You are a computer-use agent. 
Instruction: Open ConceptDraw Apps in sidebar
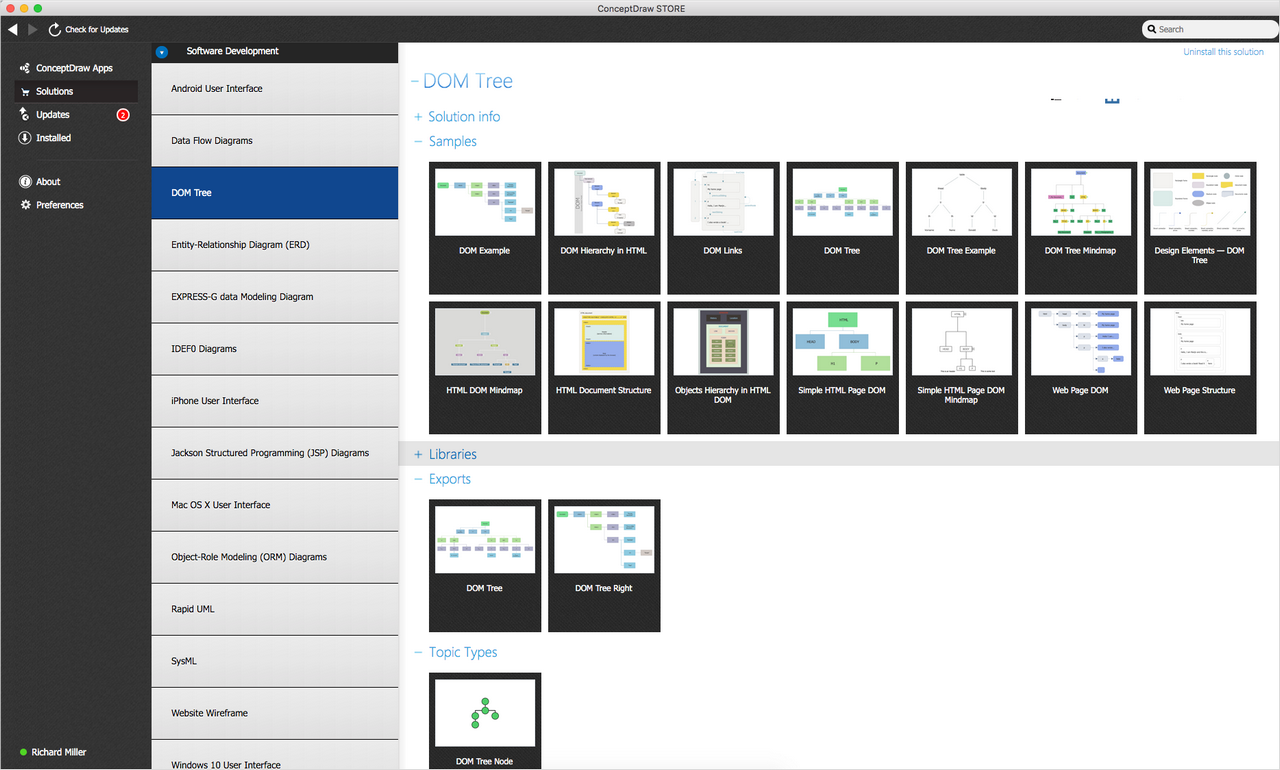click(74, 68)
